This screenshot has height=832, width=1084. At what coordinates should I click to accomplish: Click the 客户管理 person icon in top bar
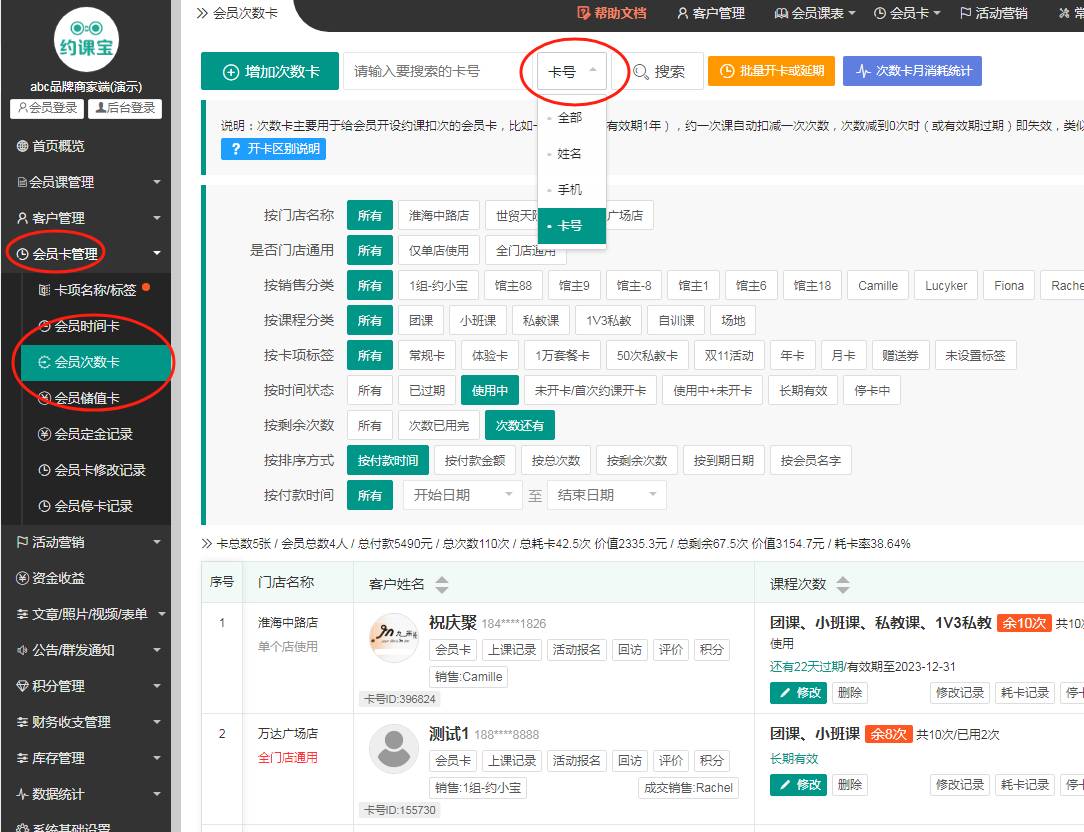pos(682,13)
